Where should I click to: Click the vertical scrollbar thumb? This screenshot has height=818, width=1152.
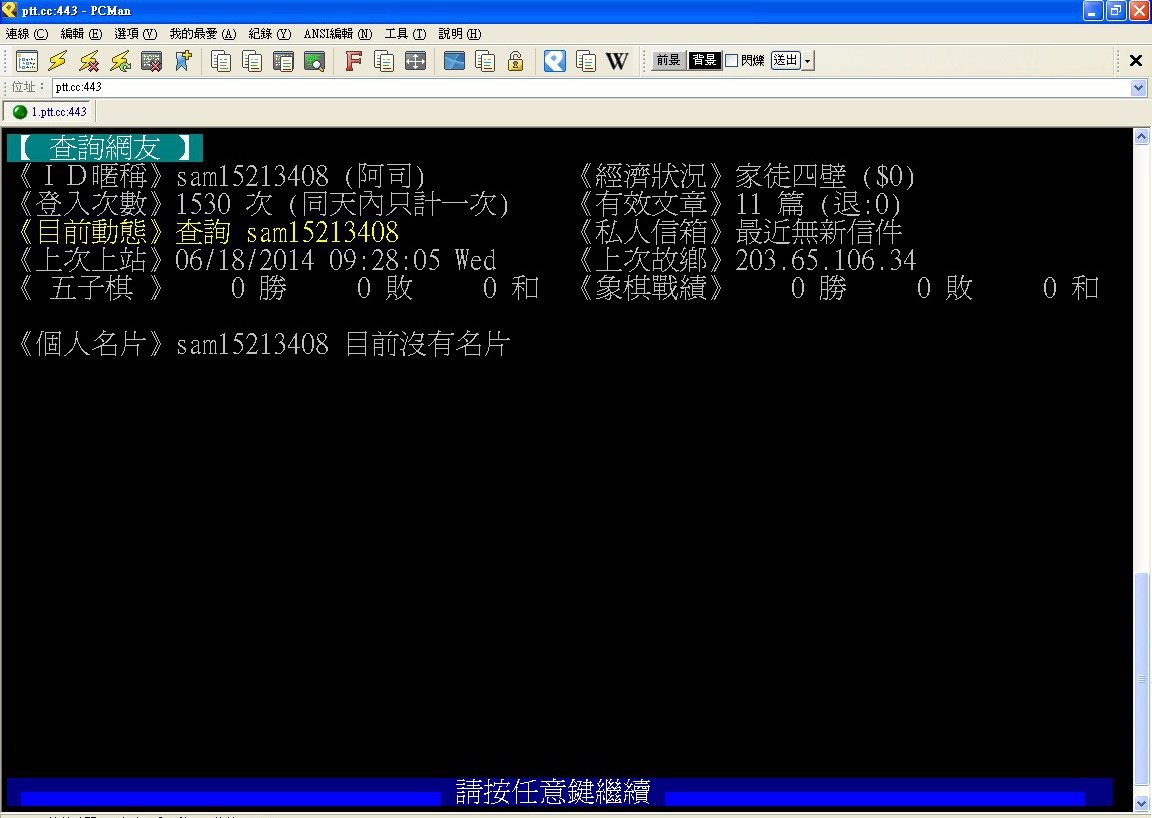[1141, 680]
